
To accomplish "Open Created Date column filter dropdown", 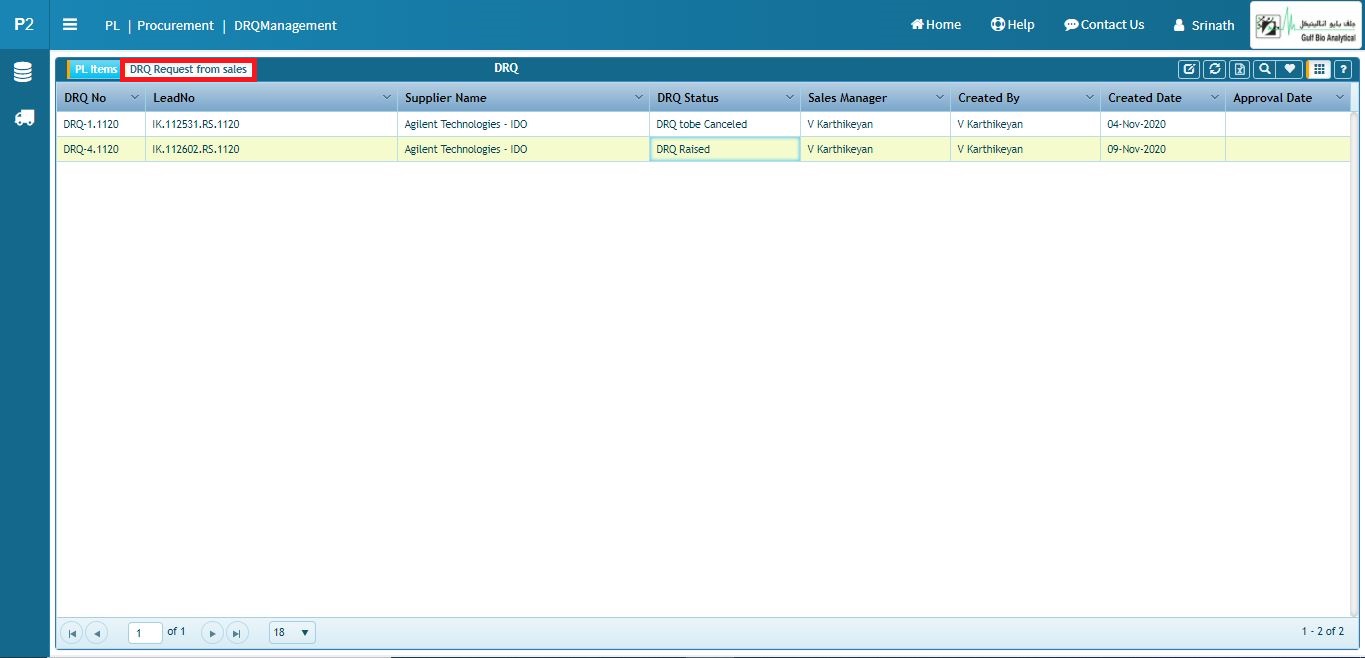I will pyautogui.click(x=1215, y=97).
